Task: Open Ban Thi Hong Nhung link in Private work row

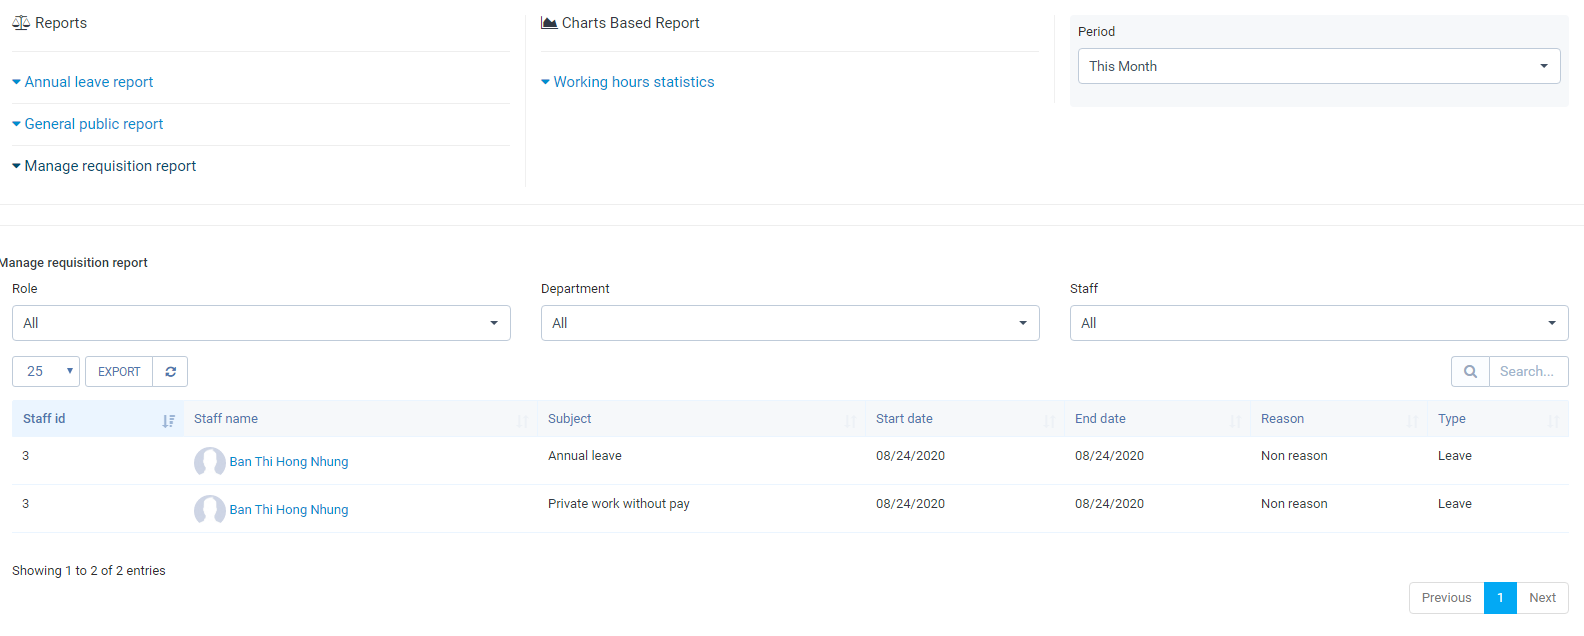Action: tap(289, 510)
